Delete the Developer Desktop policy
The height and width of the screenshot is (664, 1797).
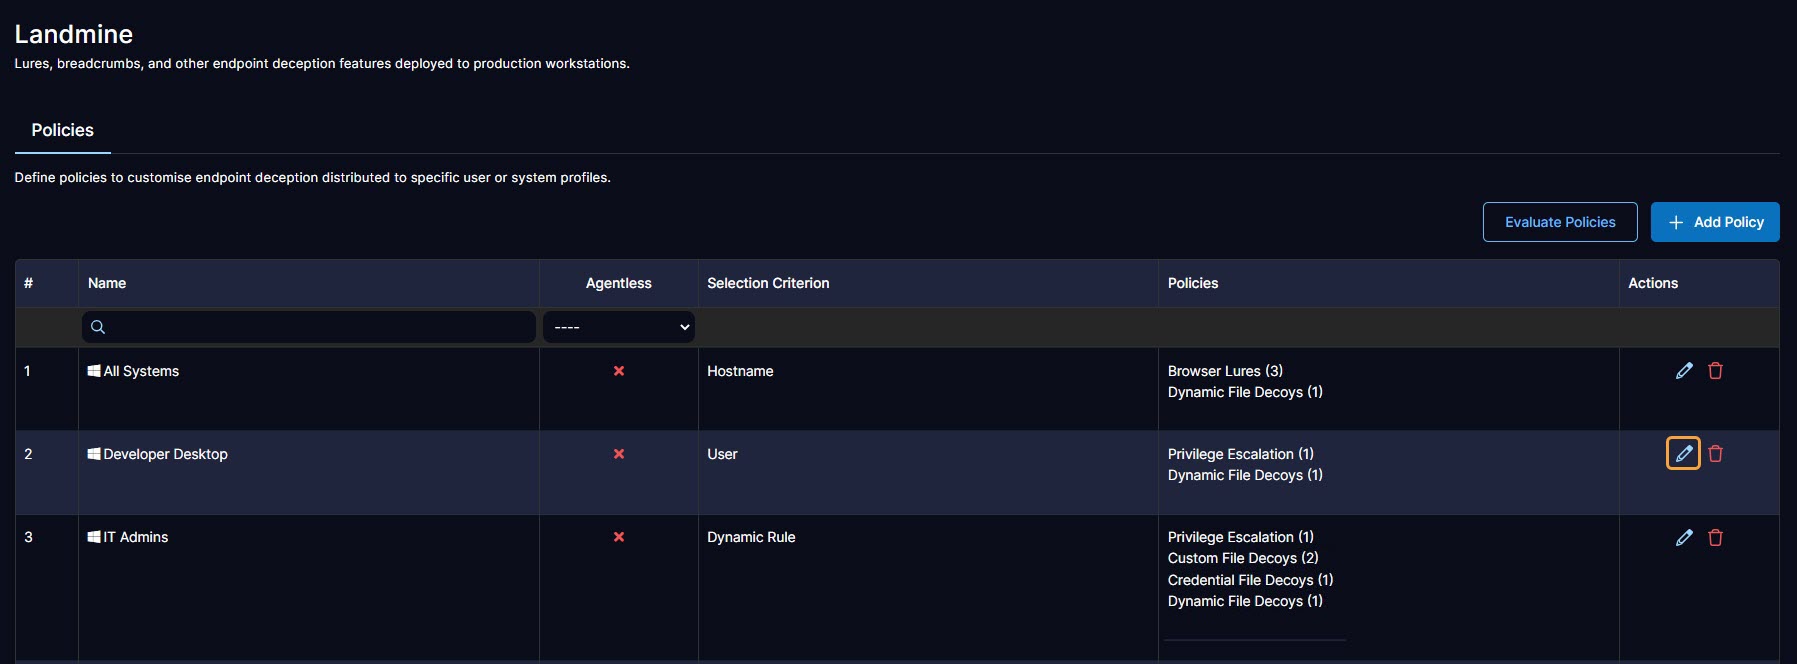point(1715,454)
